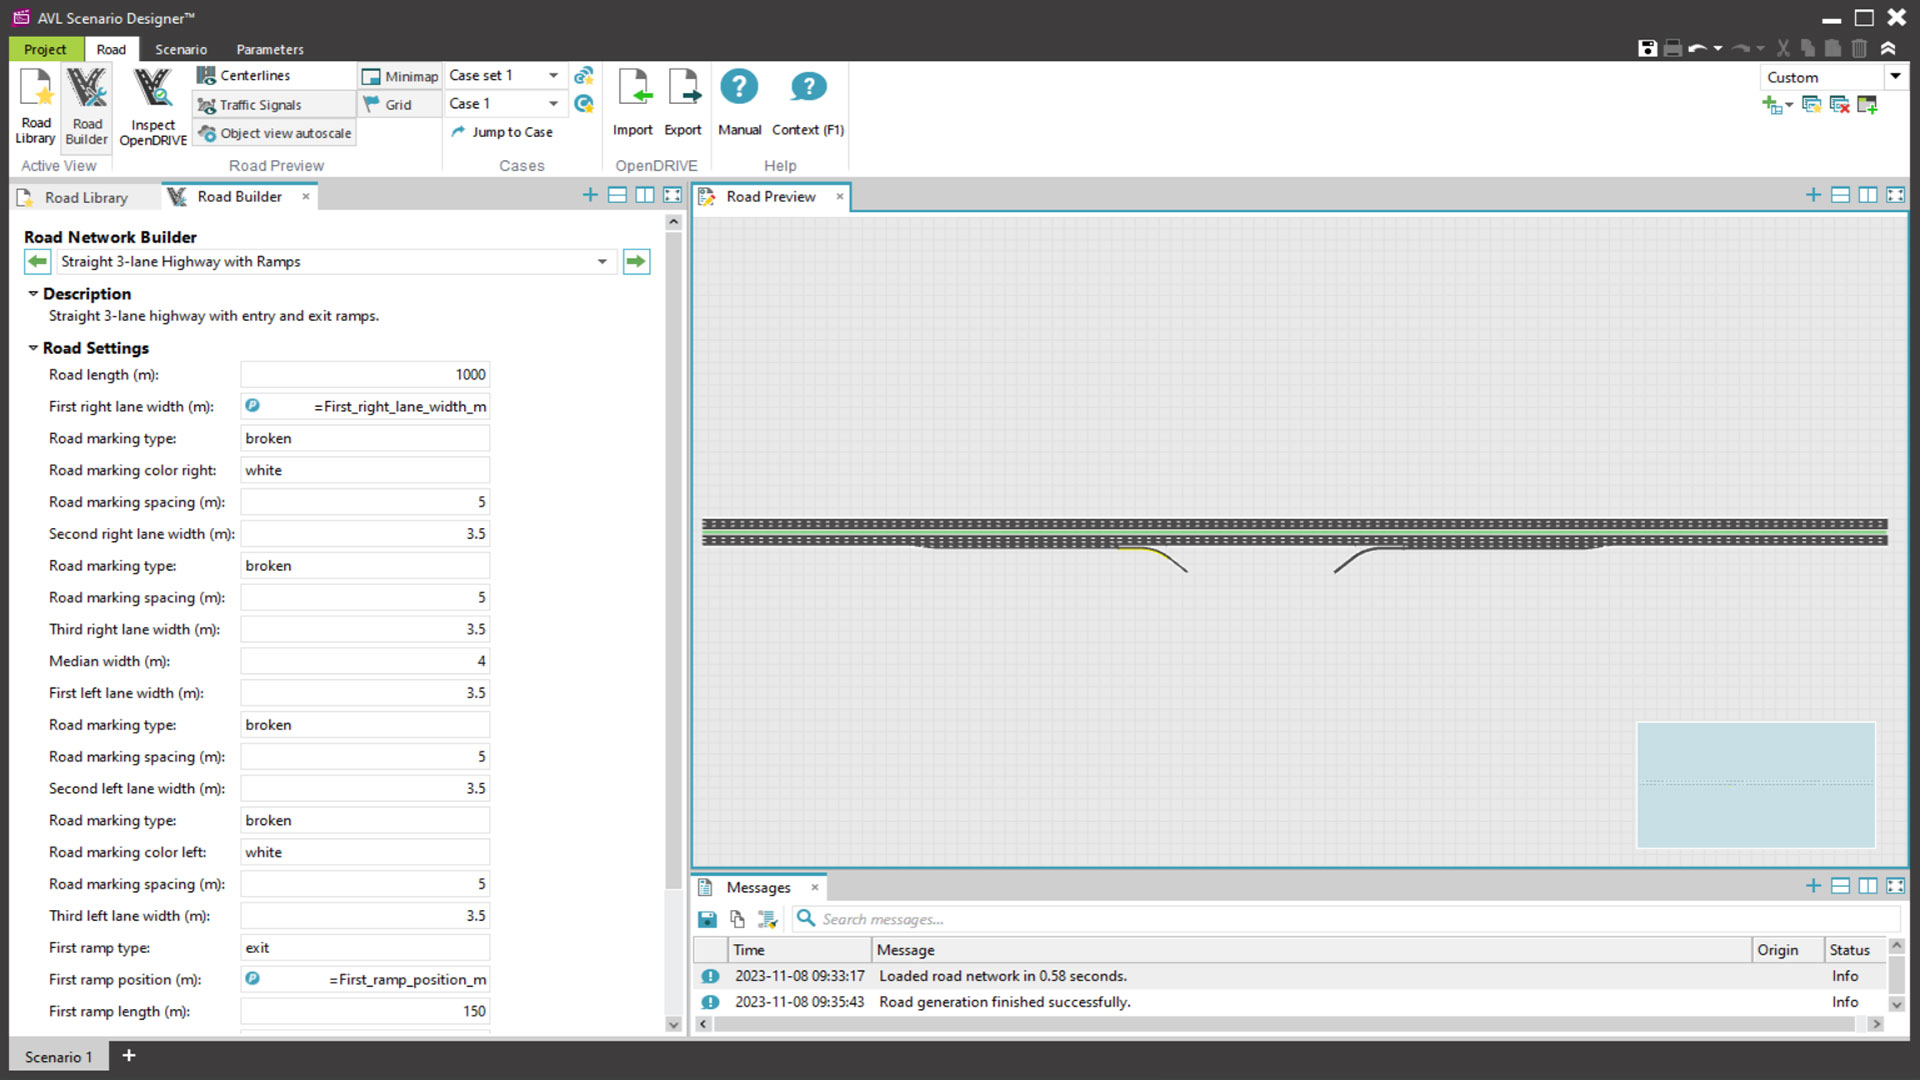1920x1080 pixels.
Task: Toggle the Minimap overlay
Action: click(400, 76)
